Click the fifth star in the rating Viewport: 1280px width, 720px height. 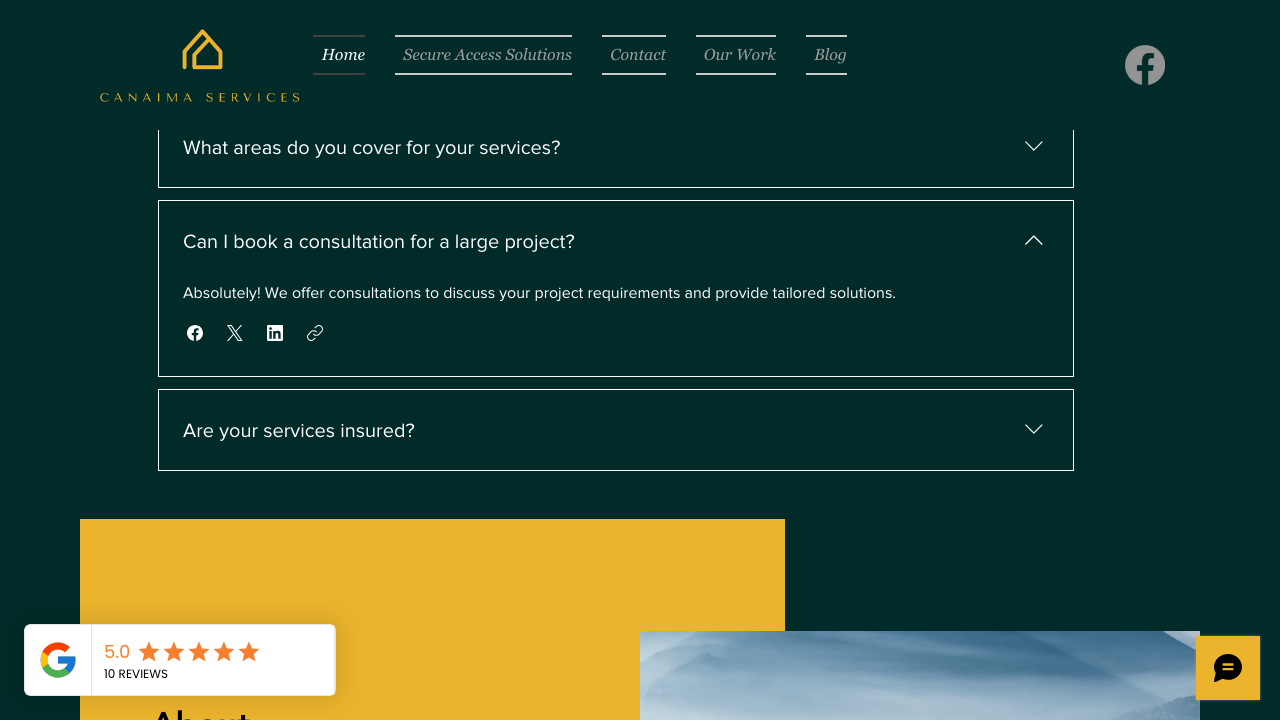(x=250, y=651)
